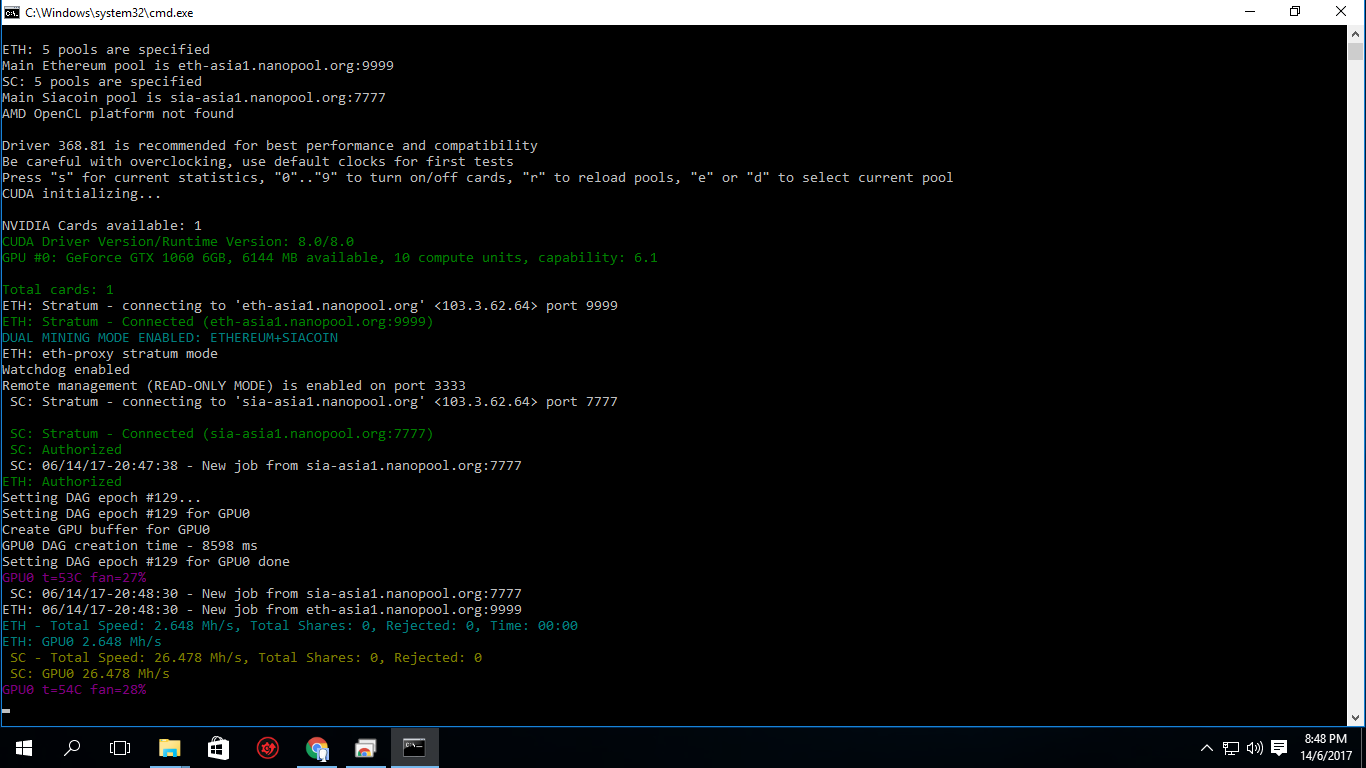Click 'Main Siacoin pool is sia-asia1' line
The height and width of the screenshot is (768, 1366).
pyautogui.click(x=194, y=98)
